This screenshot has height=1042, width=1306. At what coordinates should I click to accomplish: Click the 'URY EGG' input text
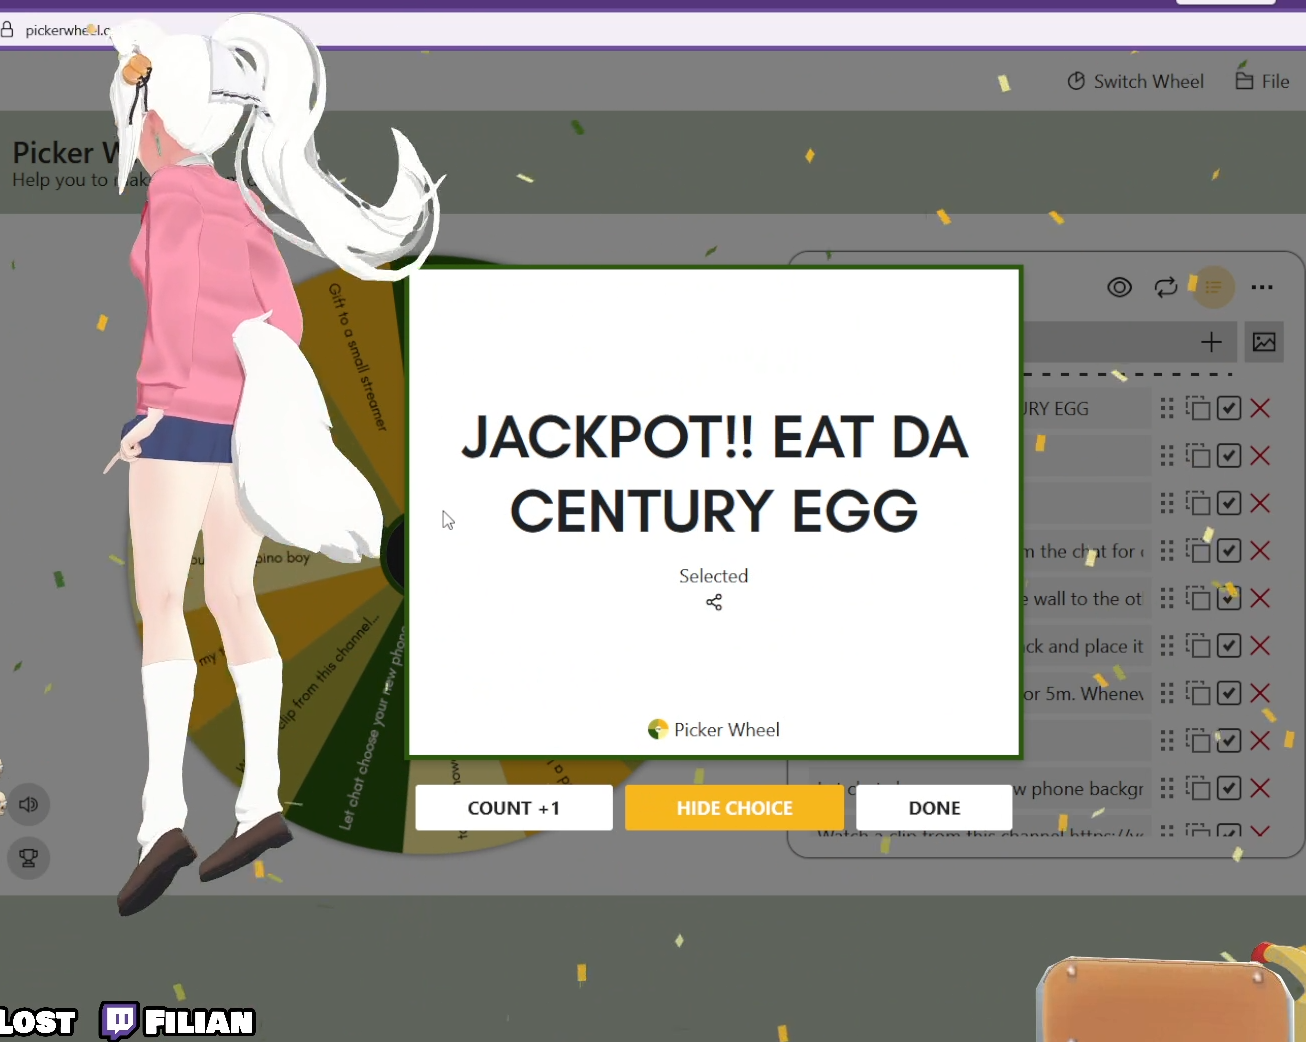[1086, 408]
